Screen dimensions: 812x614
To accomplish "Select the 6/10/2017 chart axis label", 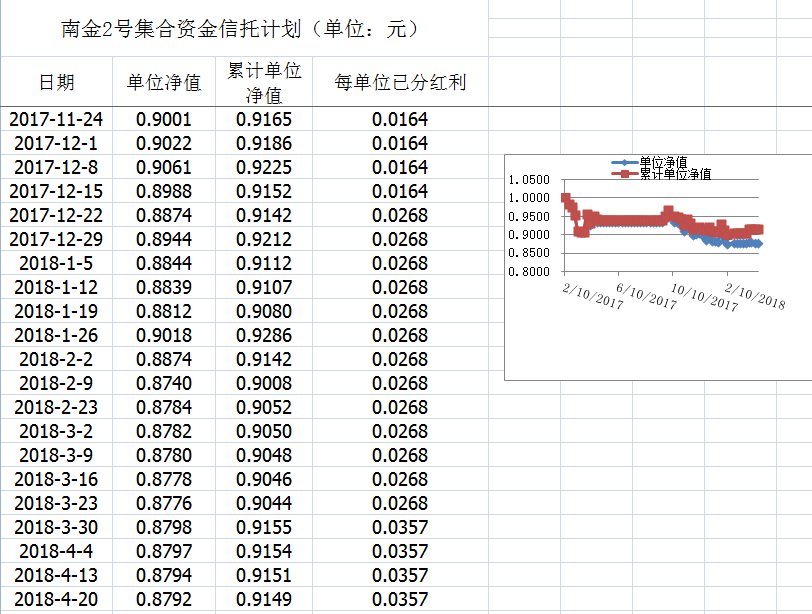I will point(650,294).
